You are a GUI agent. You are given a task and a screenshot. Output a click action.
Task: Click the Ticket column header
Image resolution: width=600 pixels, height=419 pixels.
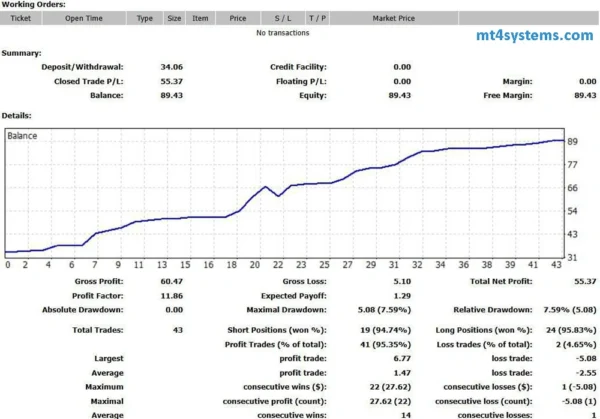tap(20, 18)
